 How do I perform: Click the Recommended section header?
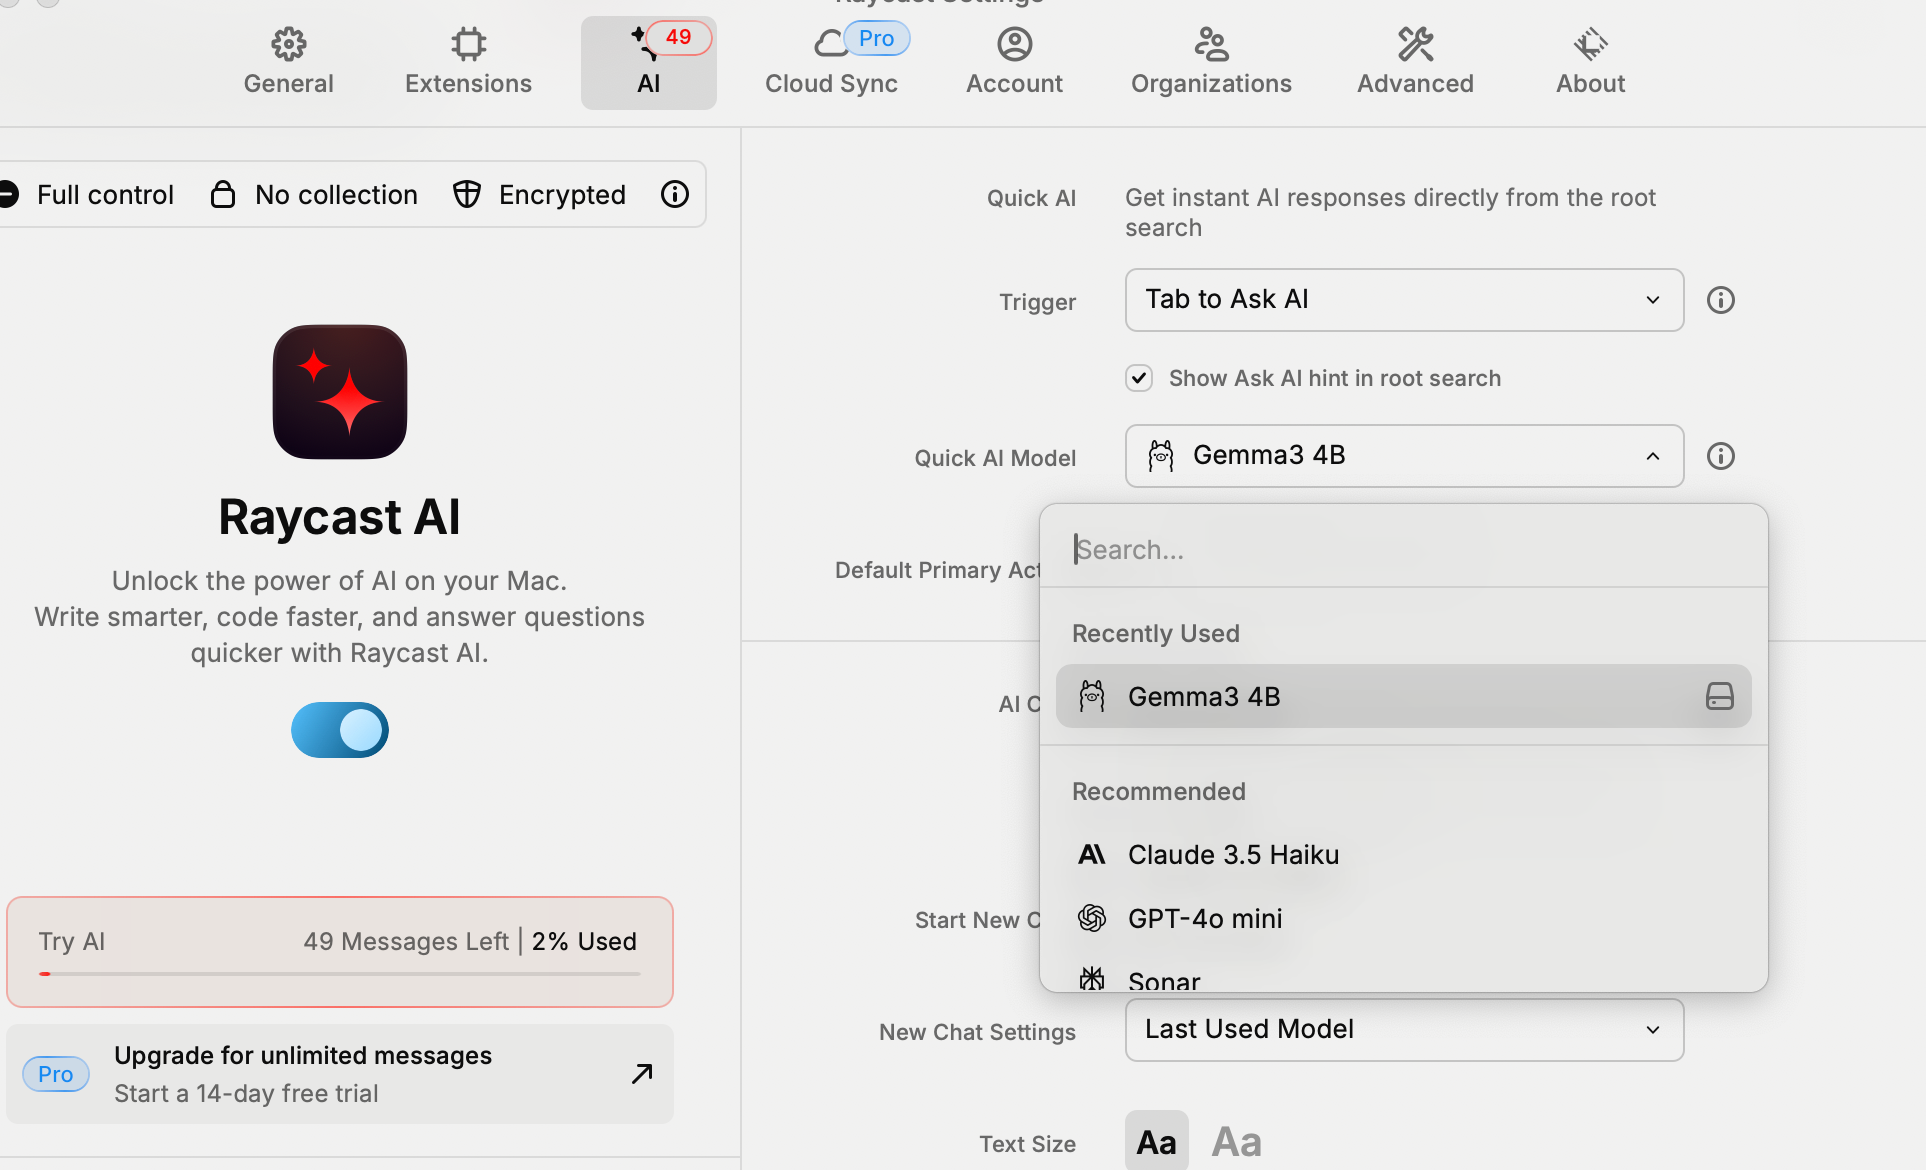coord(1158,791)
